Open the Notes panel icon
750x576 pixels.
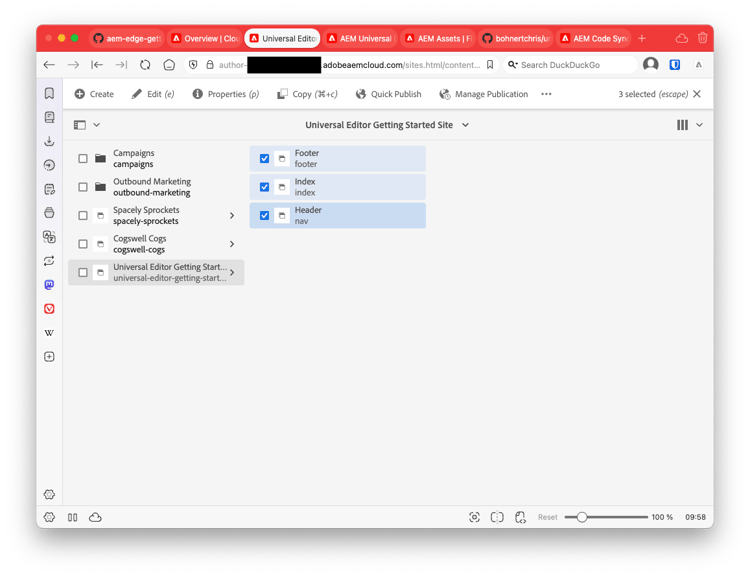(49, 189)
